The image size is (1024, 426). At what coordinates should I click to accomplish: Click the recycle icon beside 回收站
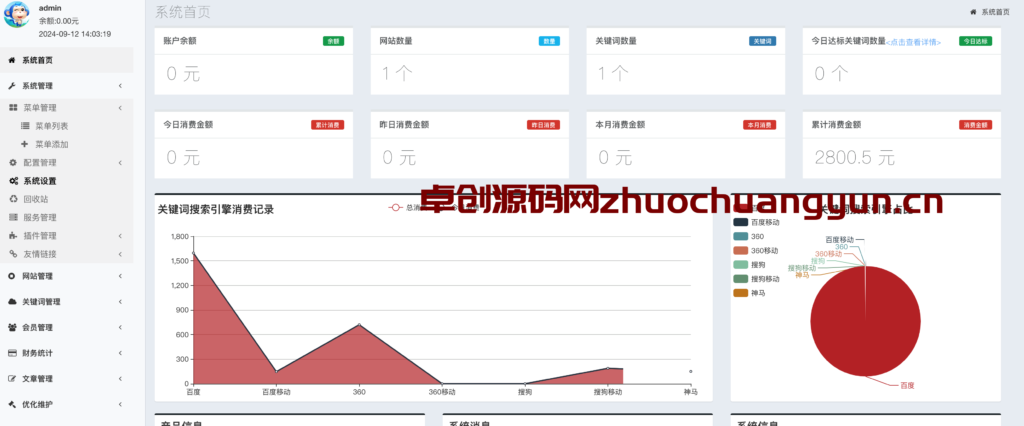[13, 199]
